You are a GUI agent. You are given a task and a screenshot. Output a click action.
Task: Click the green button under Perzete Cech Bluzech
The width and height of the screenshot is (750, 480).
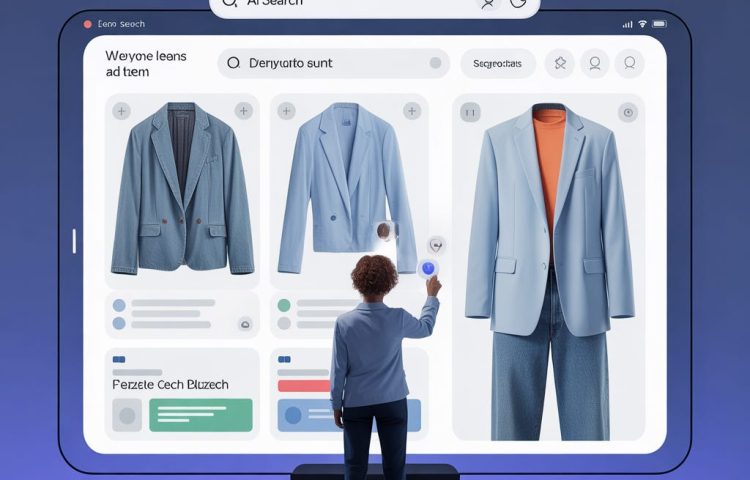click(200, 415)
